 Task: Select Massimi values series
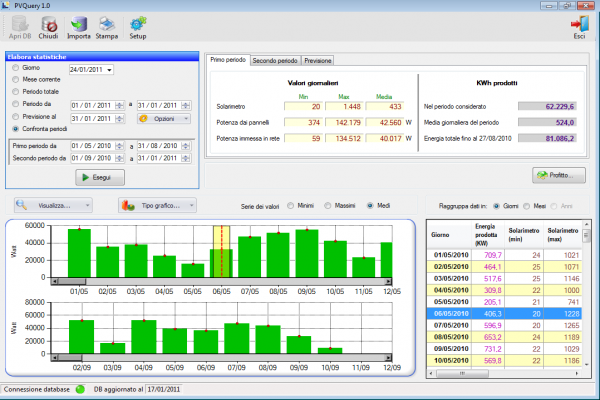(x=328, y=206)
